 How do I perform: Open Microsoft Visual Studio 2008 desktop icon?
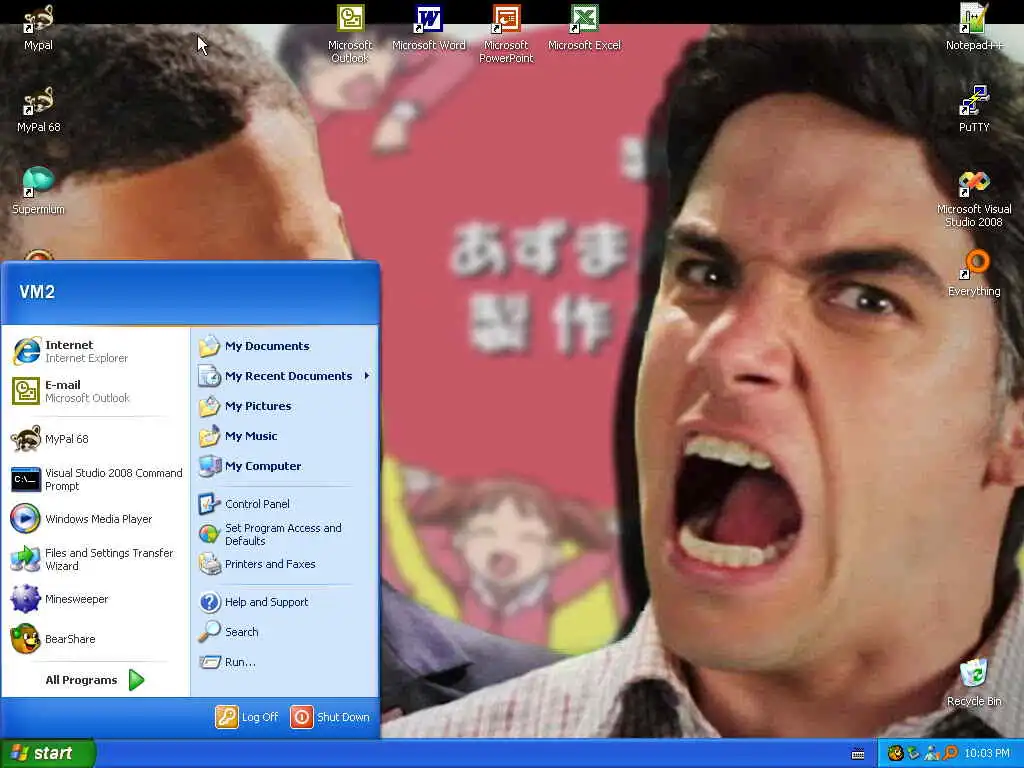pyautogui.click(x=974, y=199)
